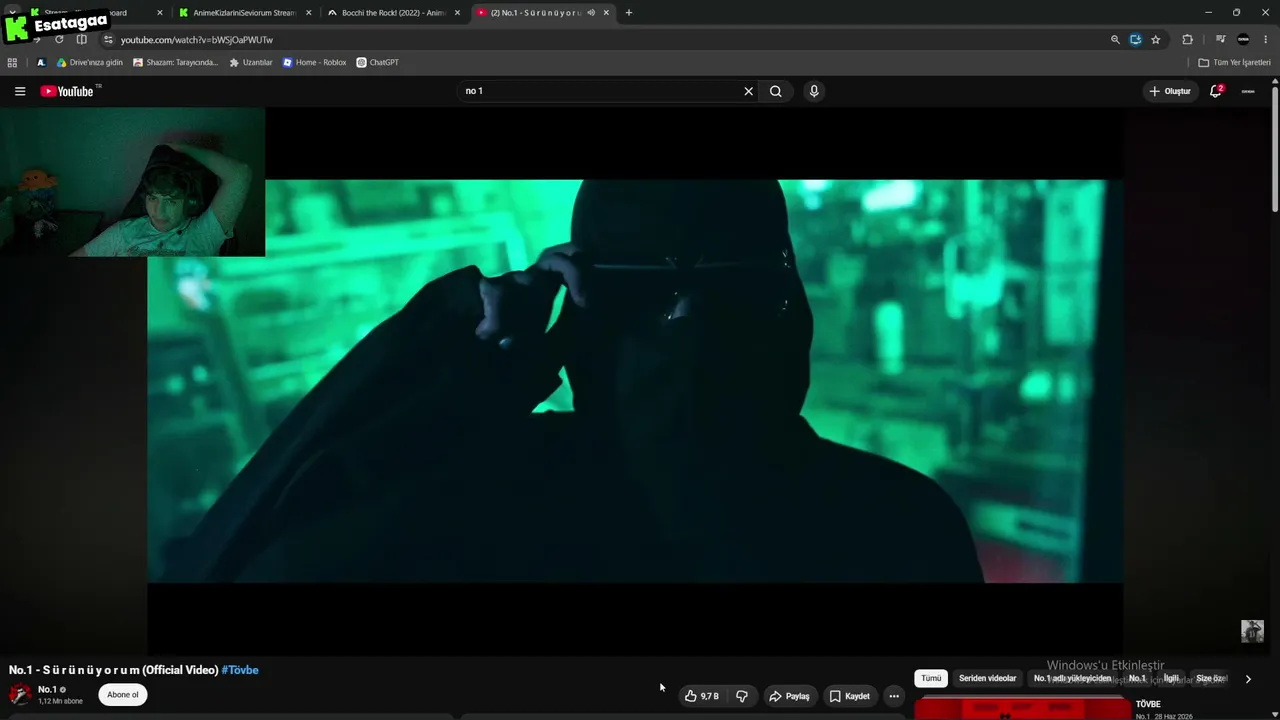Open the Drive'ınıza gidin bookmark
This screenshot has height=720, width=1280.
(x=89, y=62)
